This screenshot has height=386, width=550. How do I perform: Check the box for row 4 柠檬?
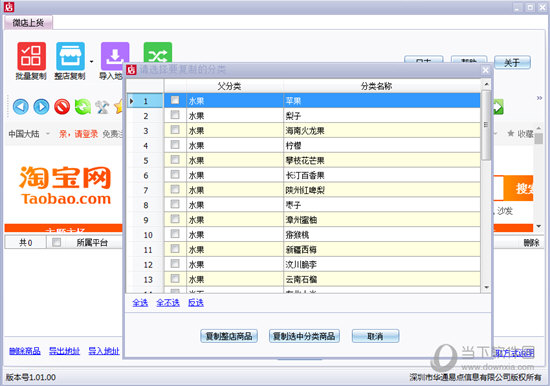point(175,145)
